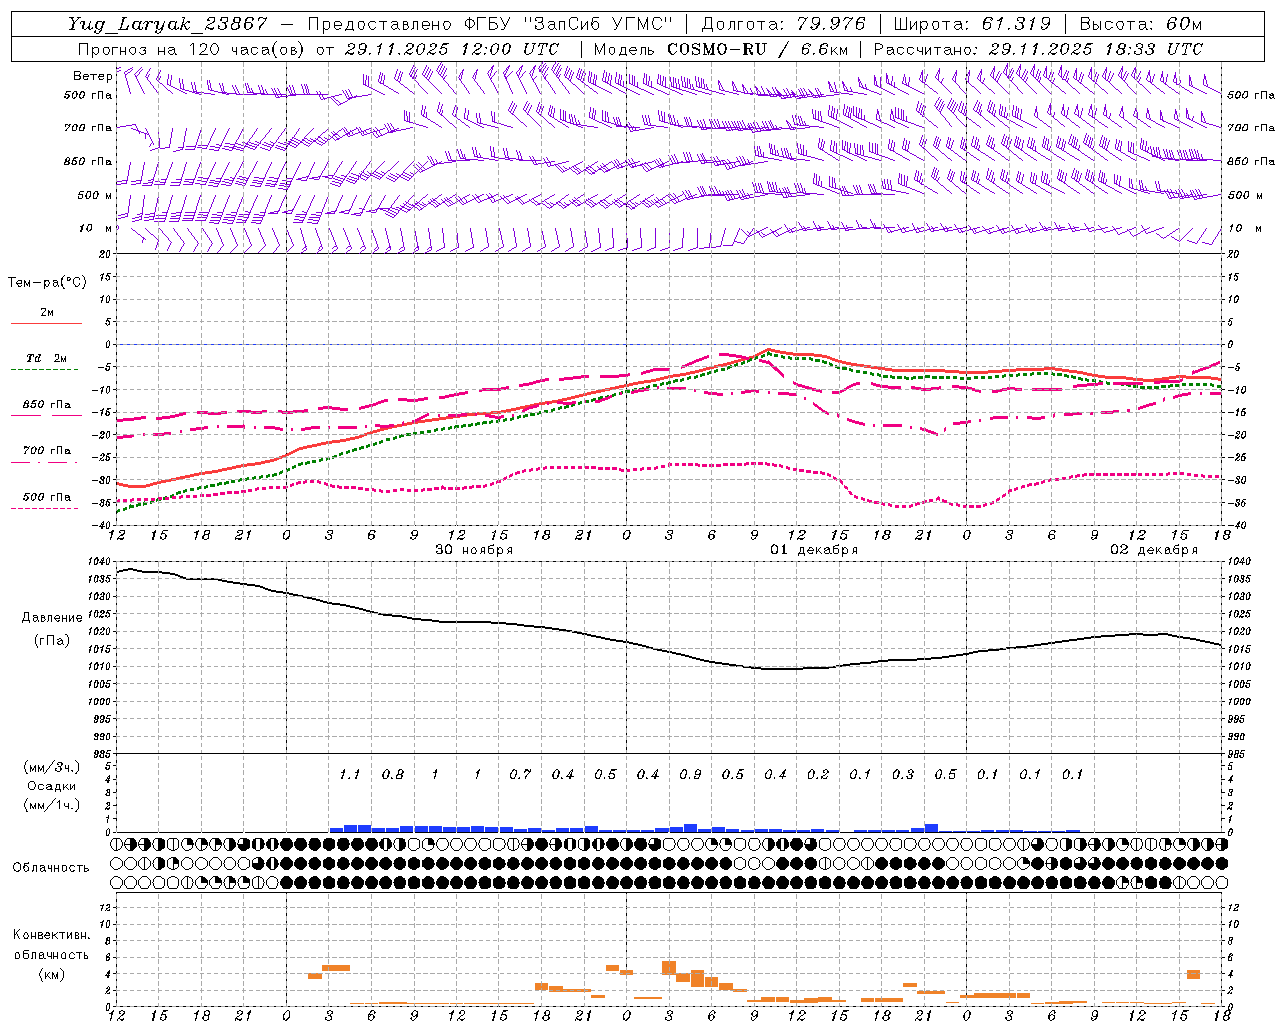Screen dimensions: 1280x1024
Task: Click the 500 гПа temperature legend label
Action: (47, 497)
